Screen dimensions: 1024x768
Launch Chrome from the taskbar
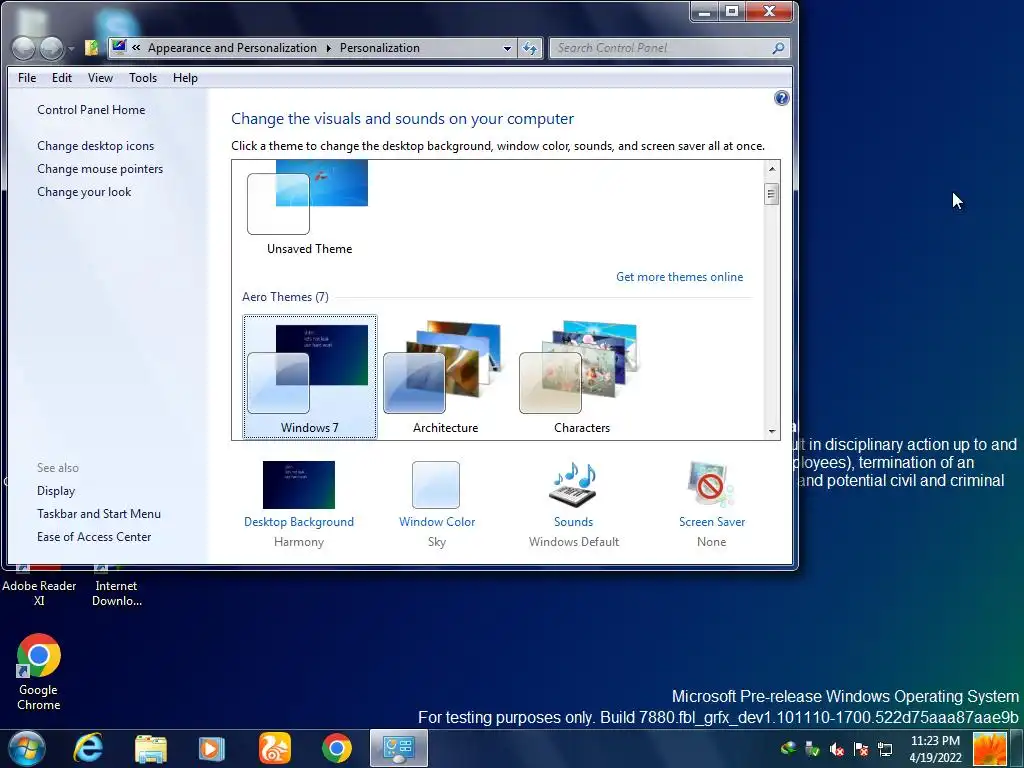(x=337, y=748)
